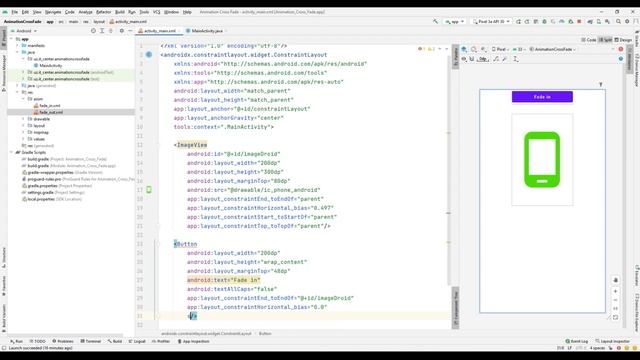
Task: Switch to Code view mode
Action: 589,40
